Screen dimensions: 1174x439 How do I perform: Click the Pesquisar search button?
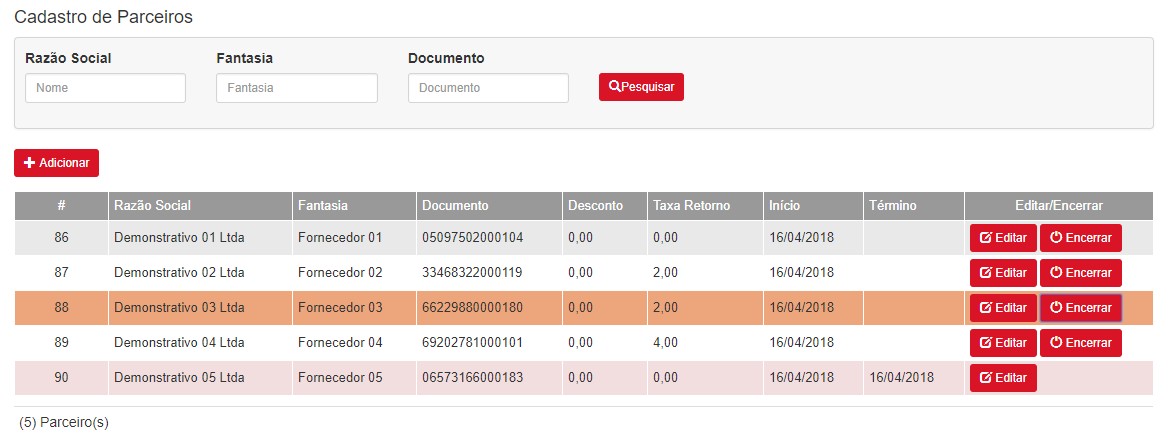[641, 87]
